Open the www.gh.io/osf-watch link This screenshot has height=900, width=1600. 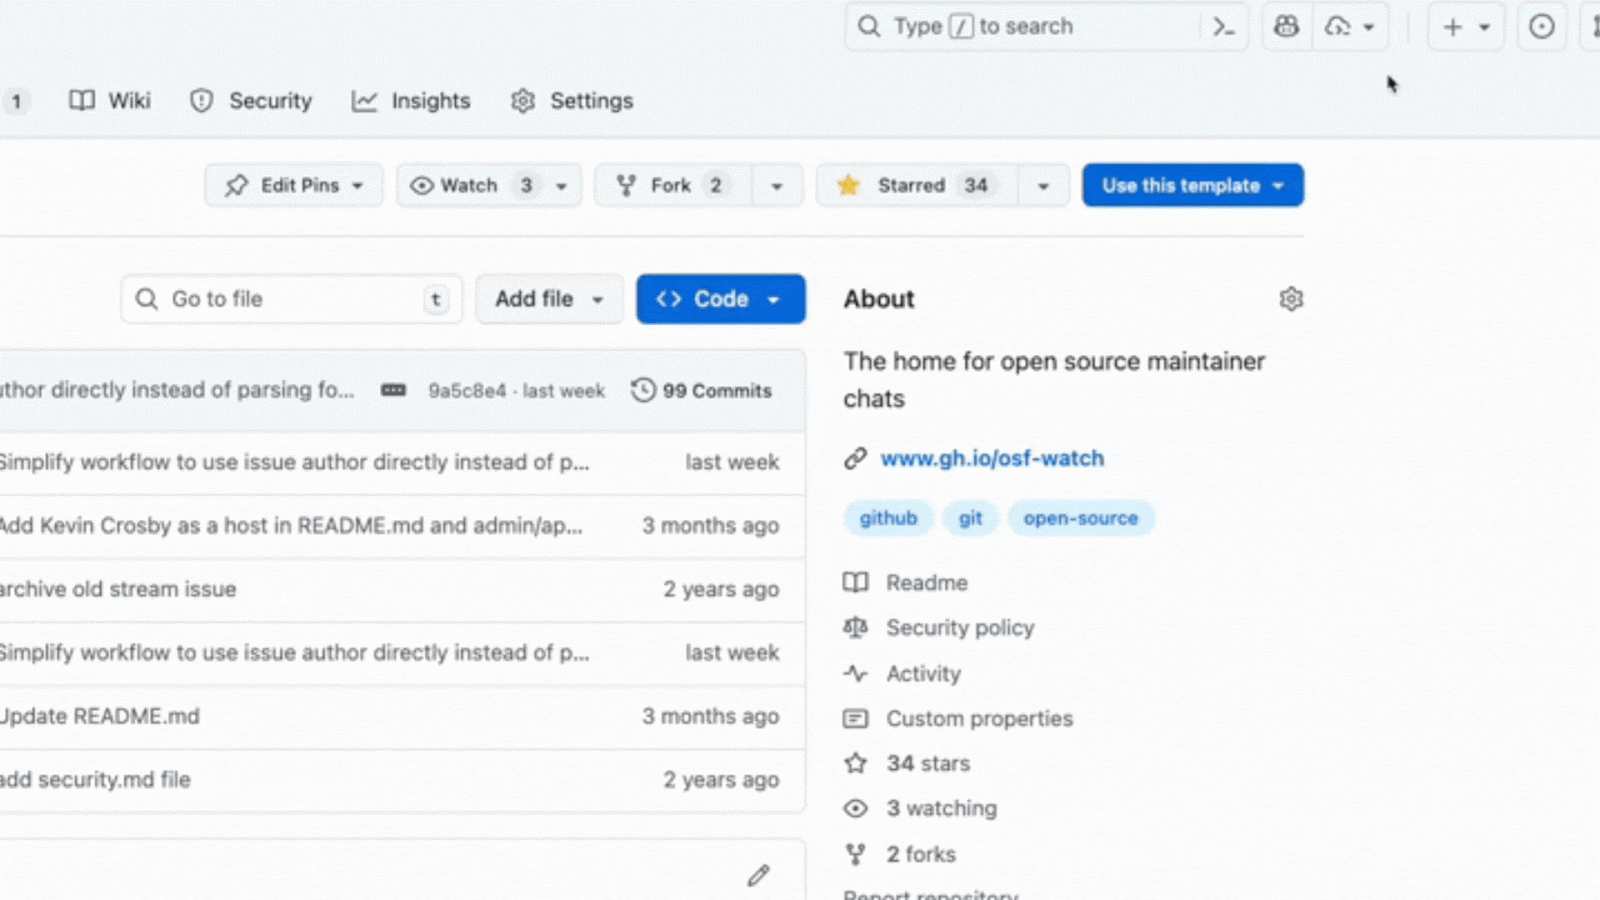point(992,458)
